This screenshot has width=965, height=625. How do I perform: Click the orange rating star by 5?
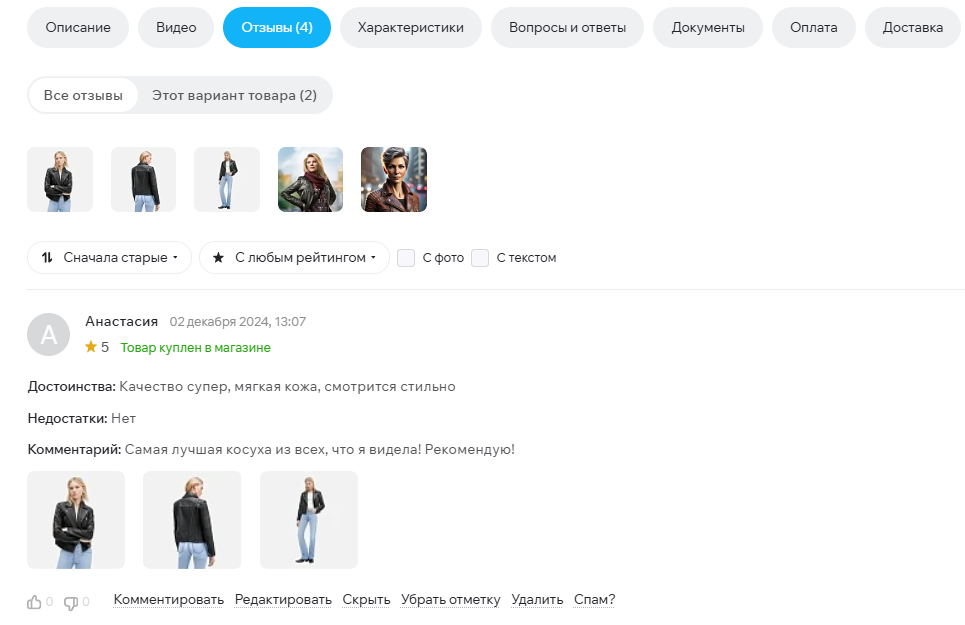point(91,347)
